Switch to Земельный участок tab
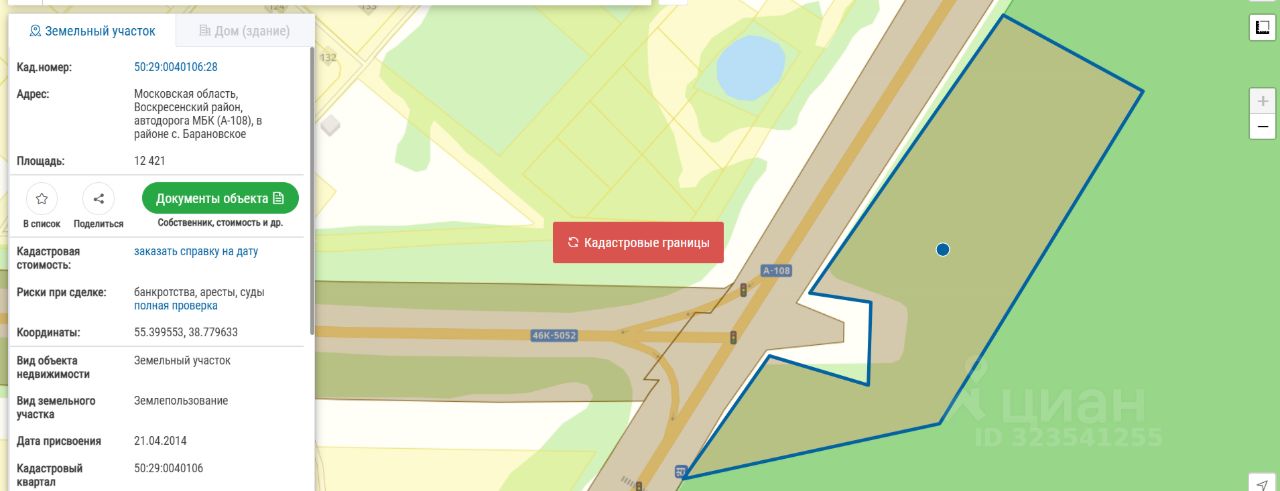Viewport: 1280px width, 491px height. [92, 31]
